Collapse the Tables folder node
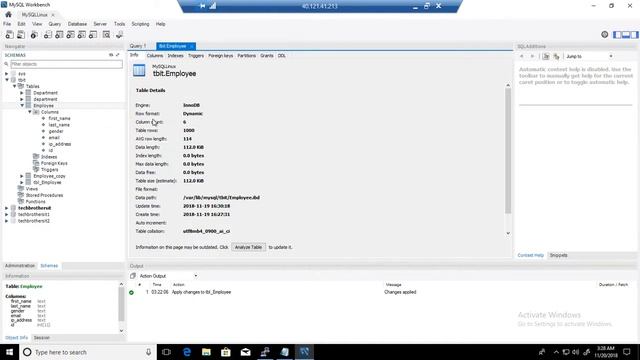This screenshot has height=360, width=640. [x=14, y=87]
